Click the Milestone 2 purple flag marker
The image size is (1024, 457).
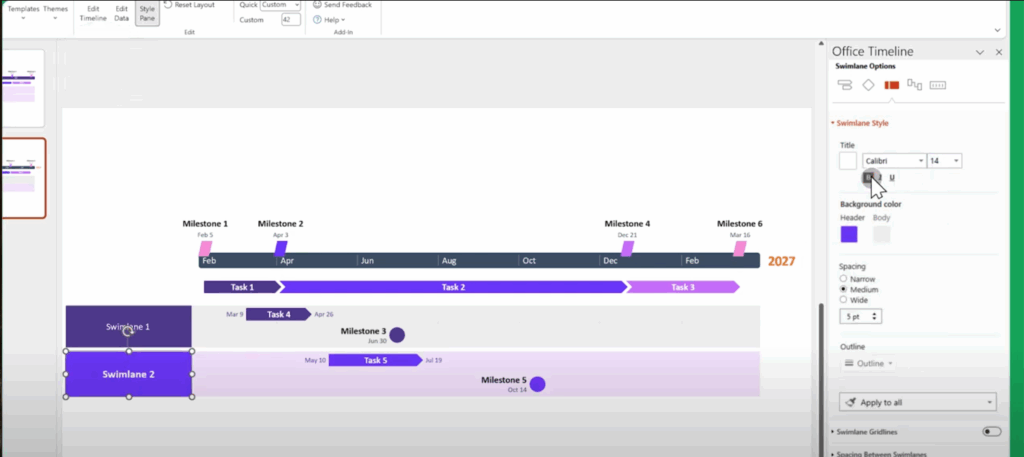[281, 249]
